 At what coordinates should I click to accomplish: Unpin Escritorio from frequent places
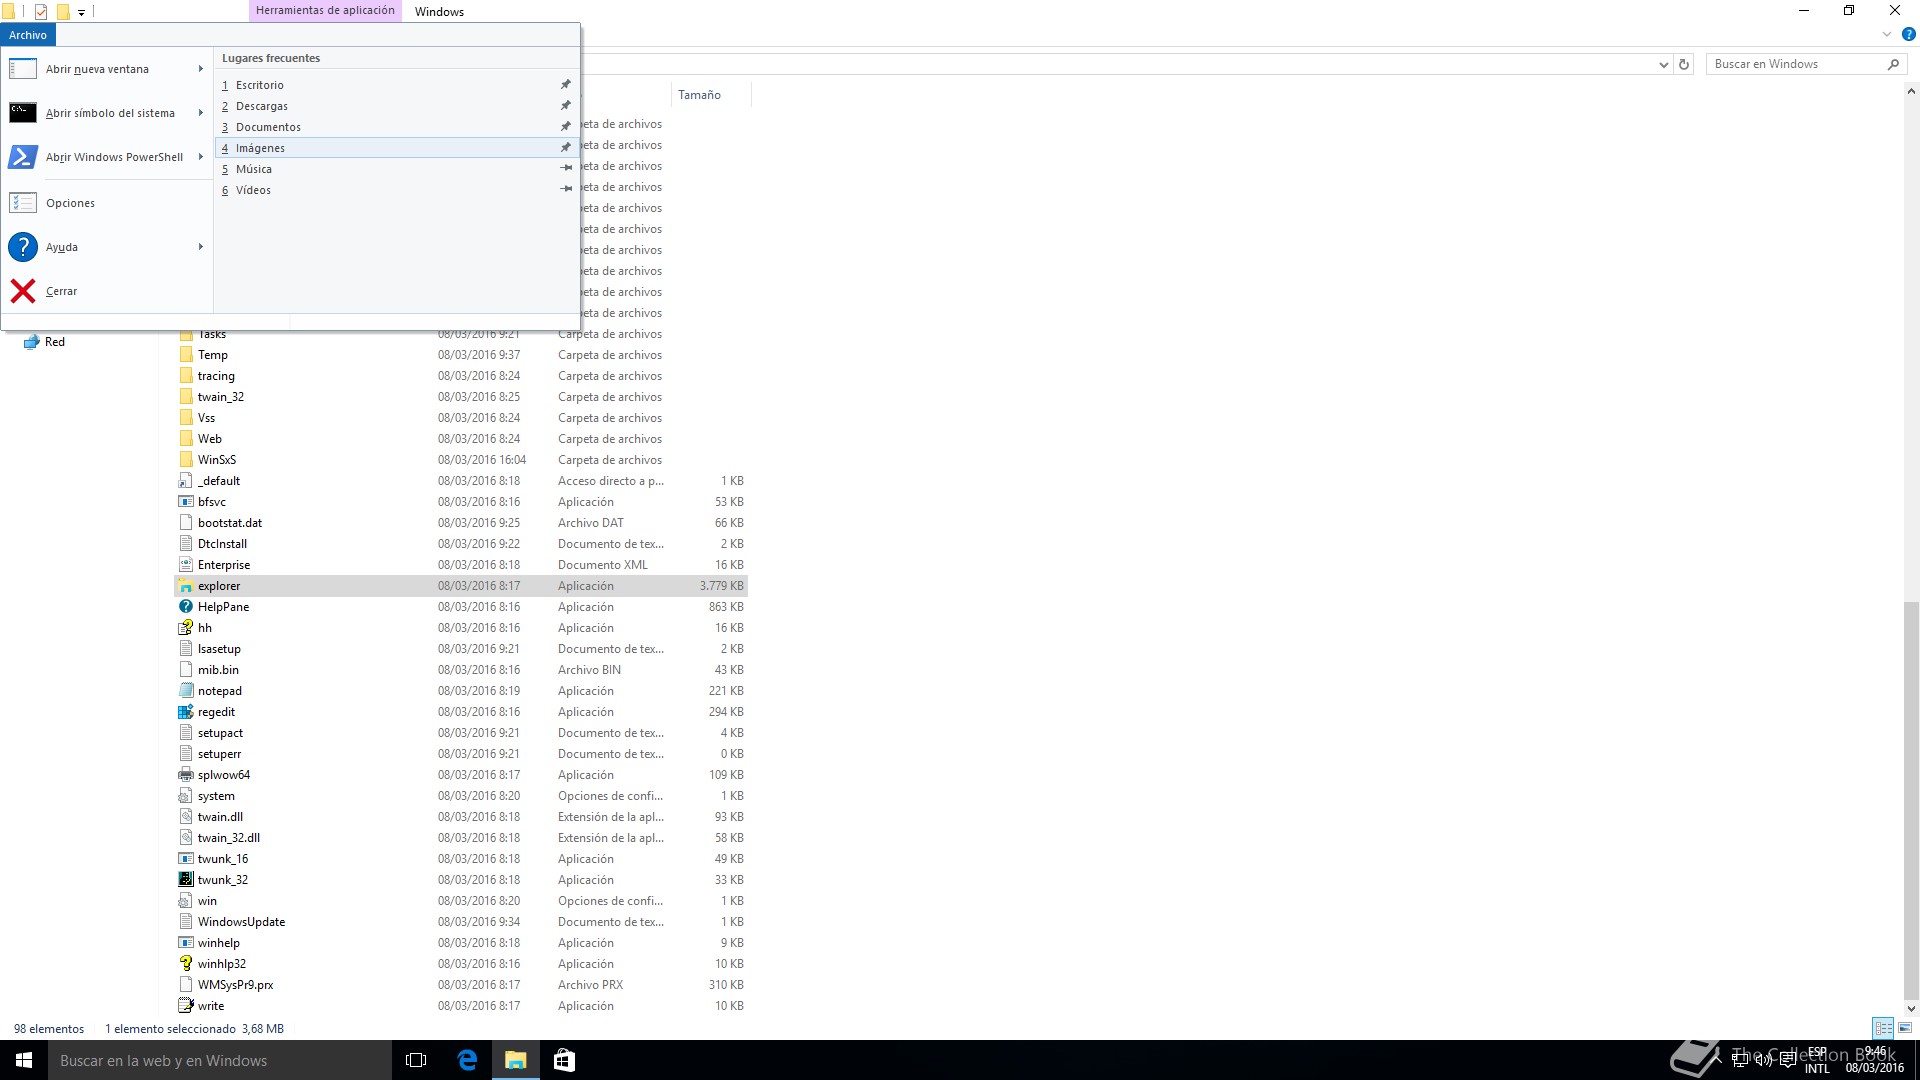coord(566,85)
